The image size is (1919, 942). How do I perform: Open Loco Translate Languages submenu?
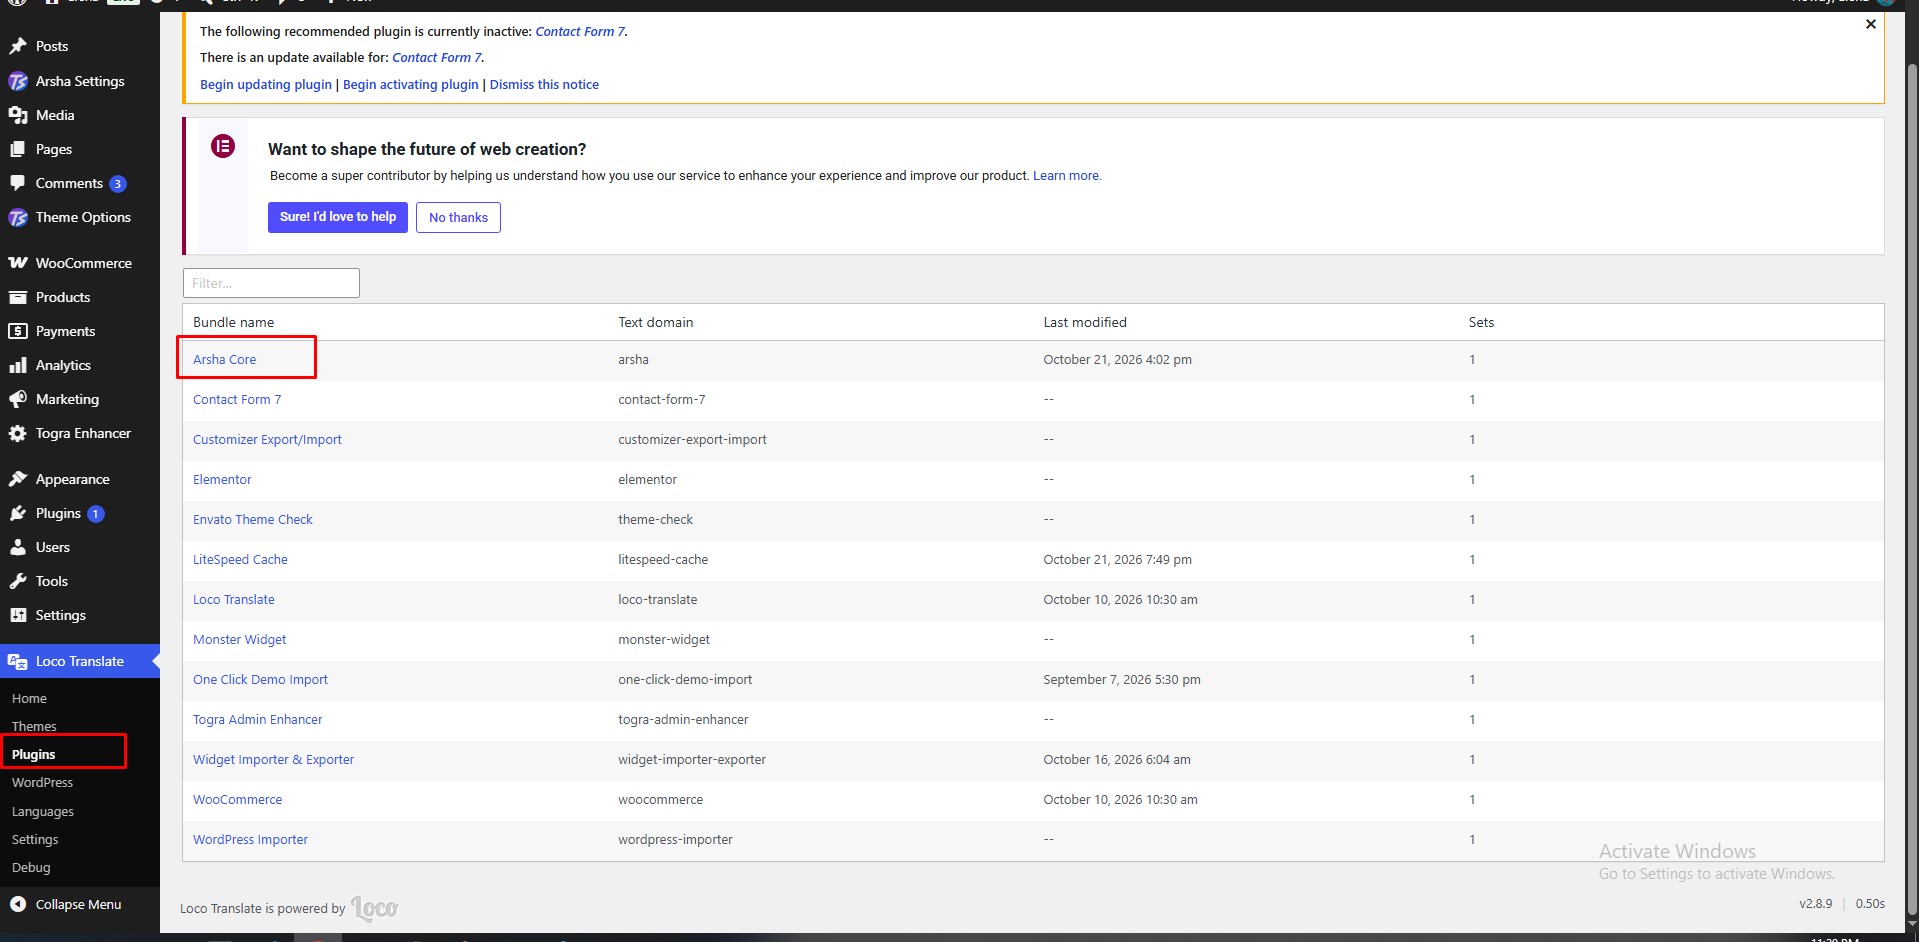[43, 811]
